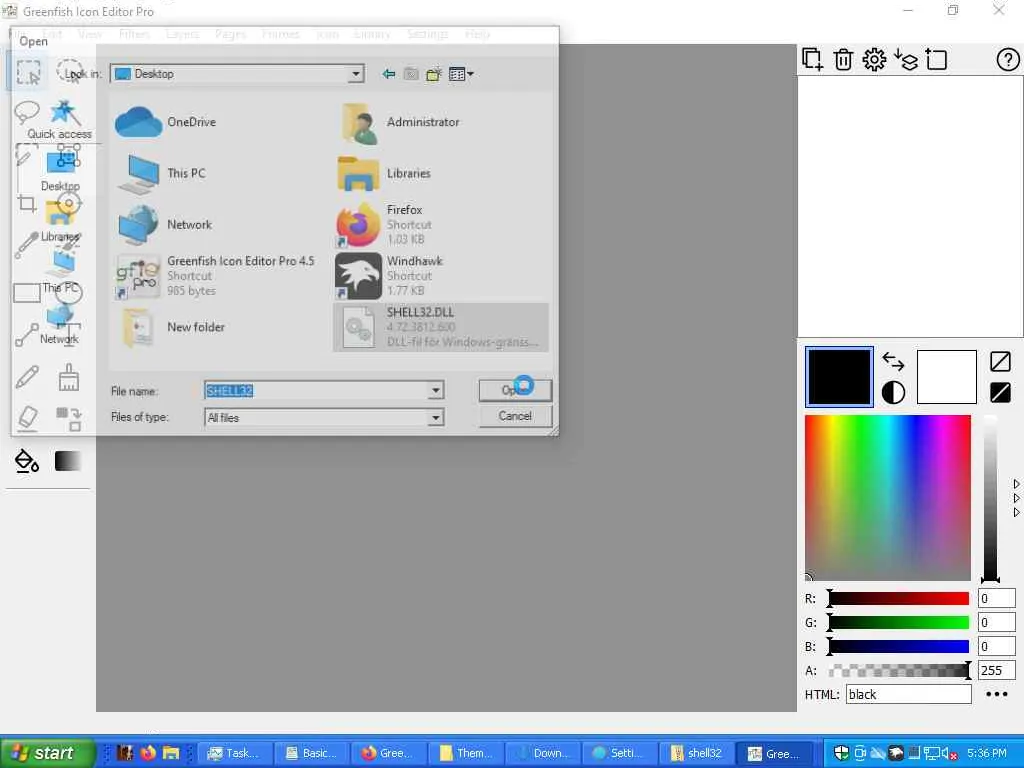Open help with question mark icon
The height and width of the screenshot is (768, 1024).
[x=1008, y=59]
